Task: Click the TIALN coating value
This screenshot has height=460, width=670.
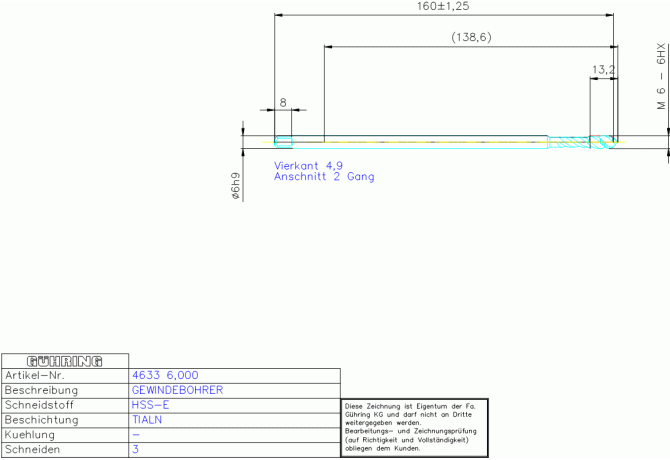Action: tap(148, 420)
